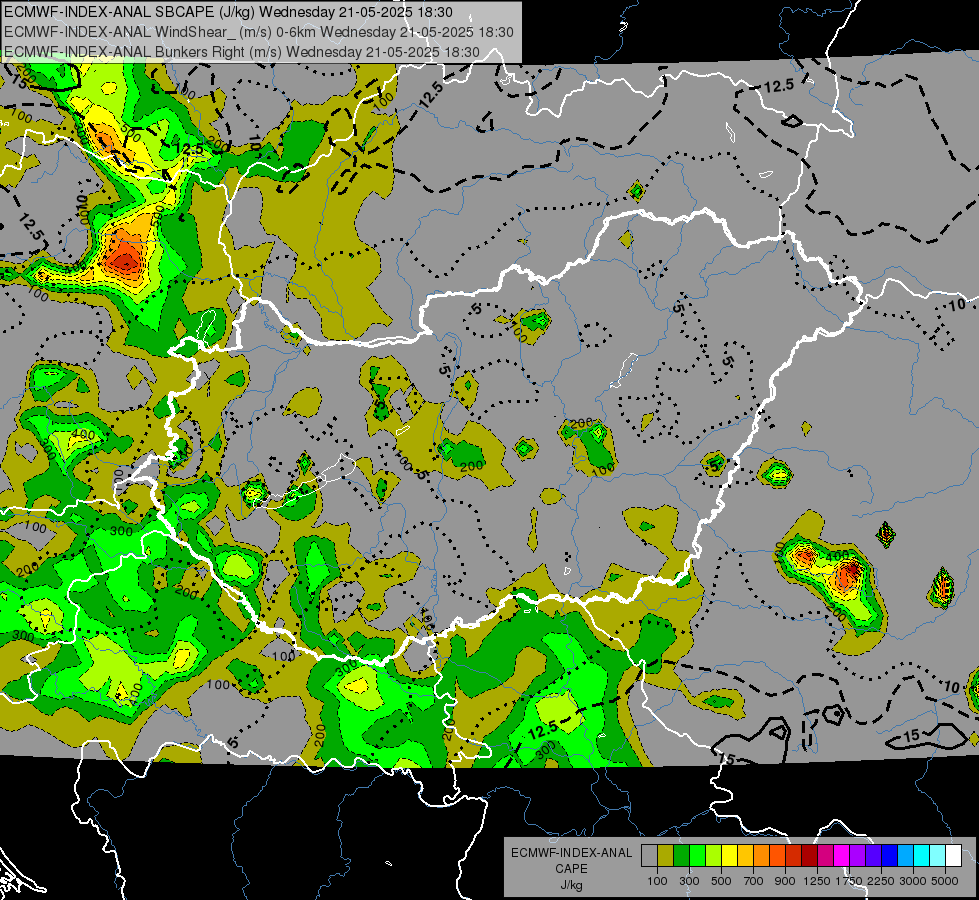Select the bright green 300 J/kg swatch
The image size is (979, 900).
pyautogui.click(x=697, y=856)
